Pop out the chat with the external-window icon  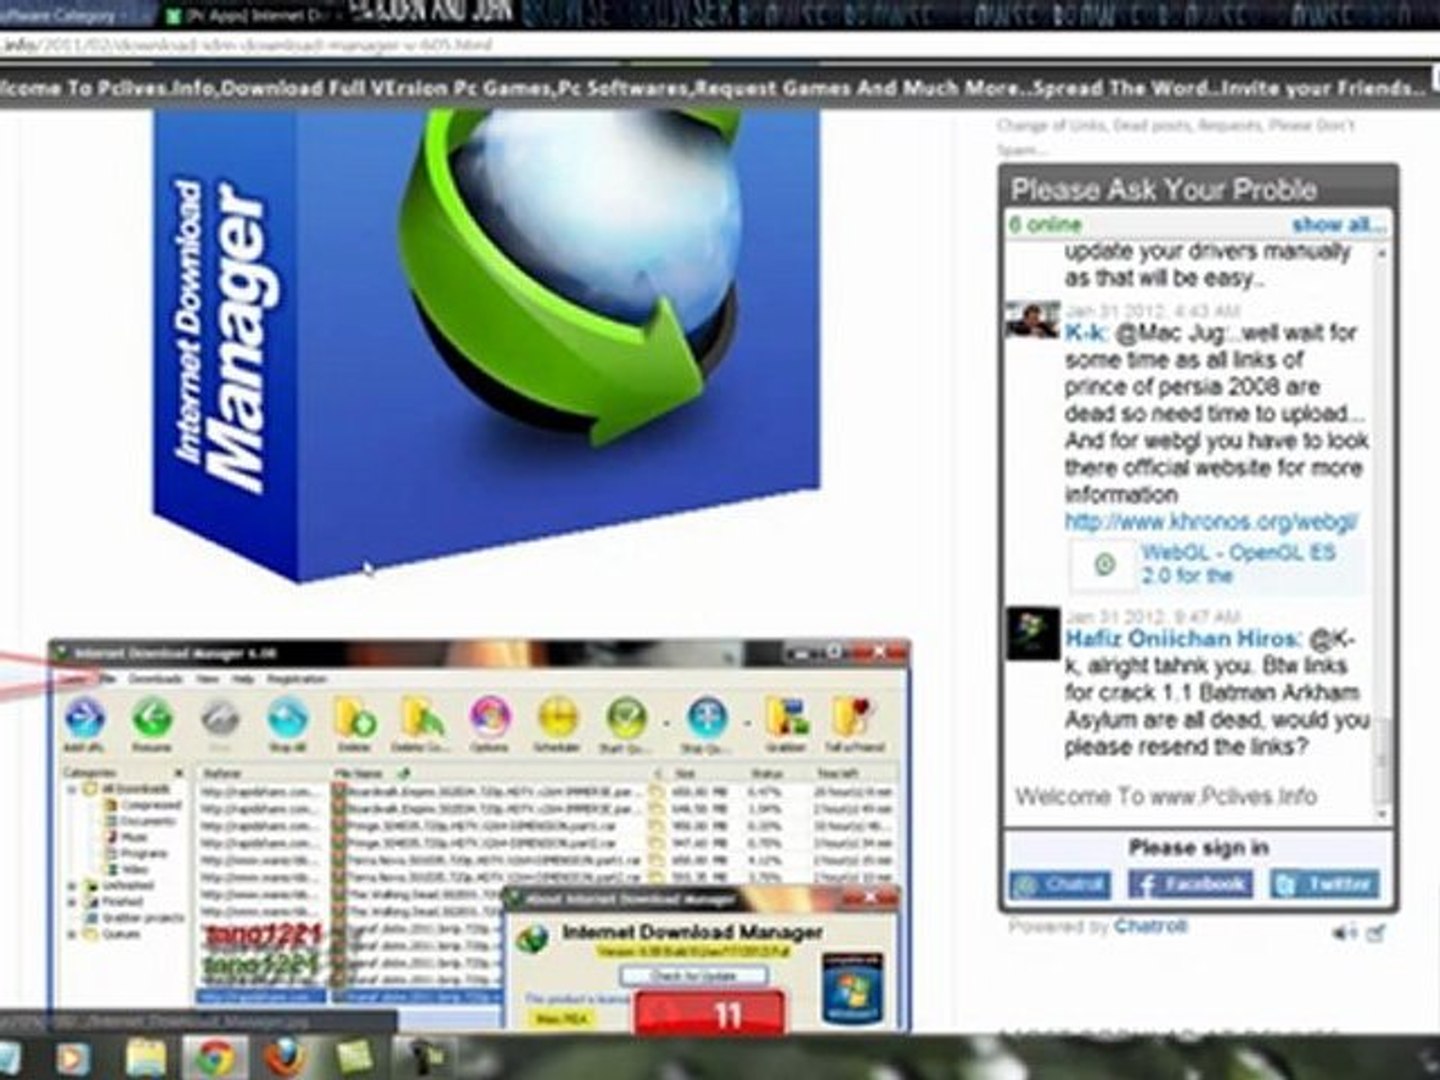1376,932
